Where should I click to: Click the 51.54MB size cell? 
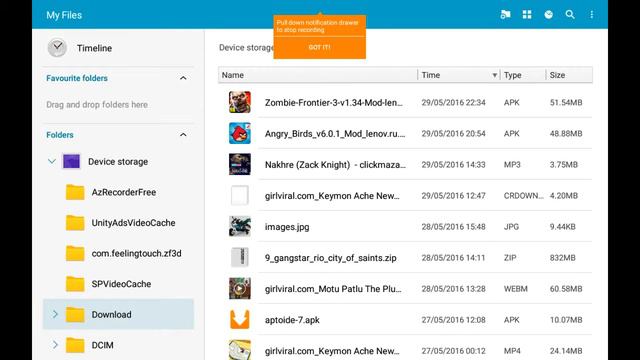[566, 102]
